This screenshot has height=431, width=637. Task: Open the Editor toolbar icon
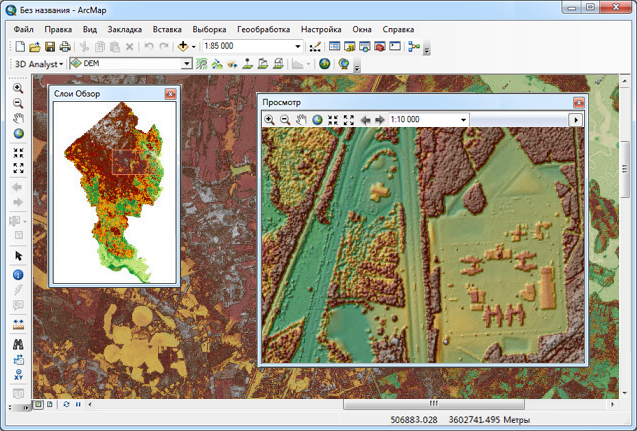click(x=315, y=47)
